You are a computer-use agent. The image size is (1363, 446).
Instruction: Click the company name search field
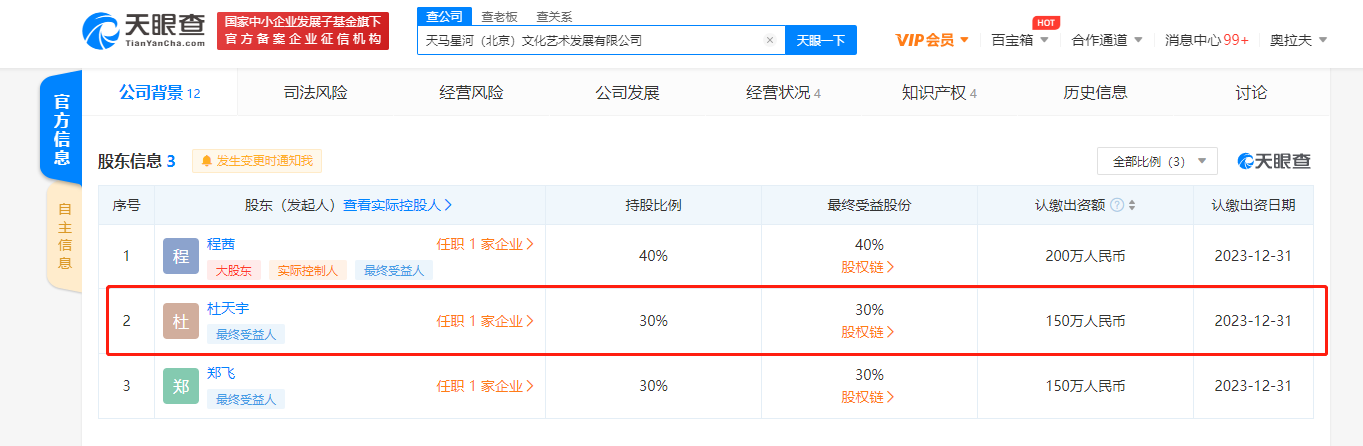(x=590, y=41)
